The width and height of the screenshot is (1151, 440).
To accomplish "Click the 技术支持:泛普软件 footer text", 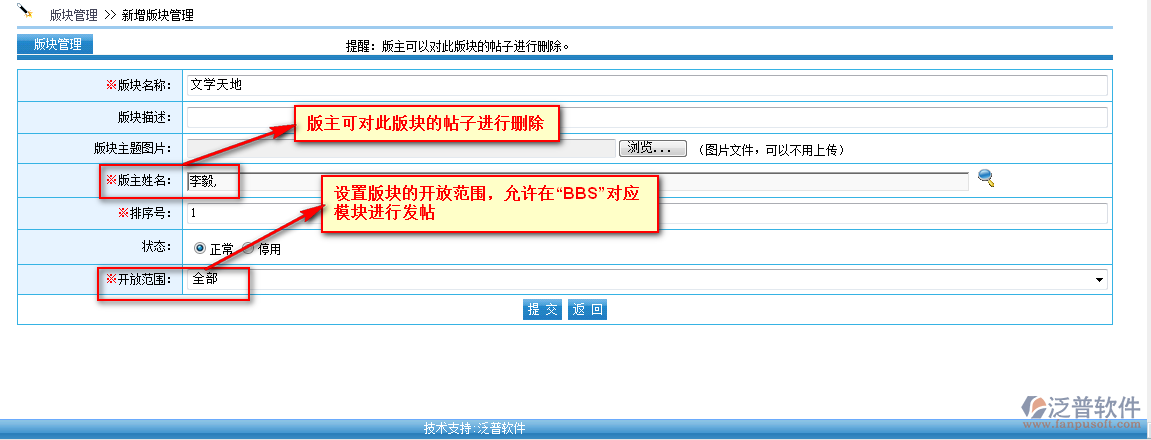I will pos(474,428).
